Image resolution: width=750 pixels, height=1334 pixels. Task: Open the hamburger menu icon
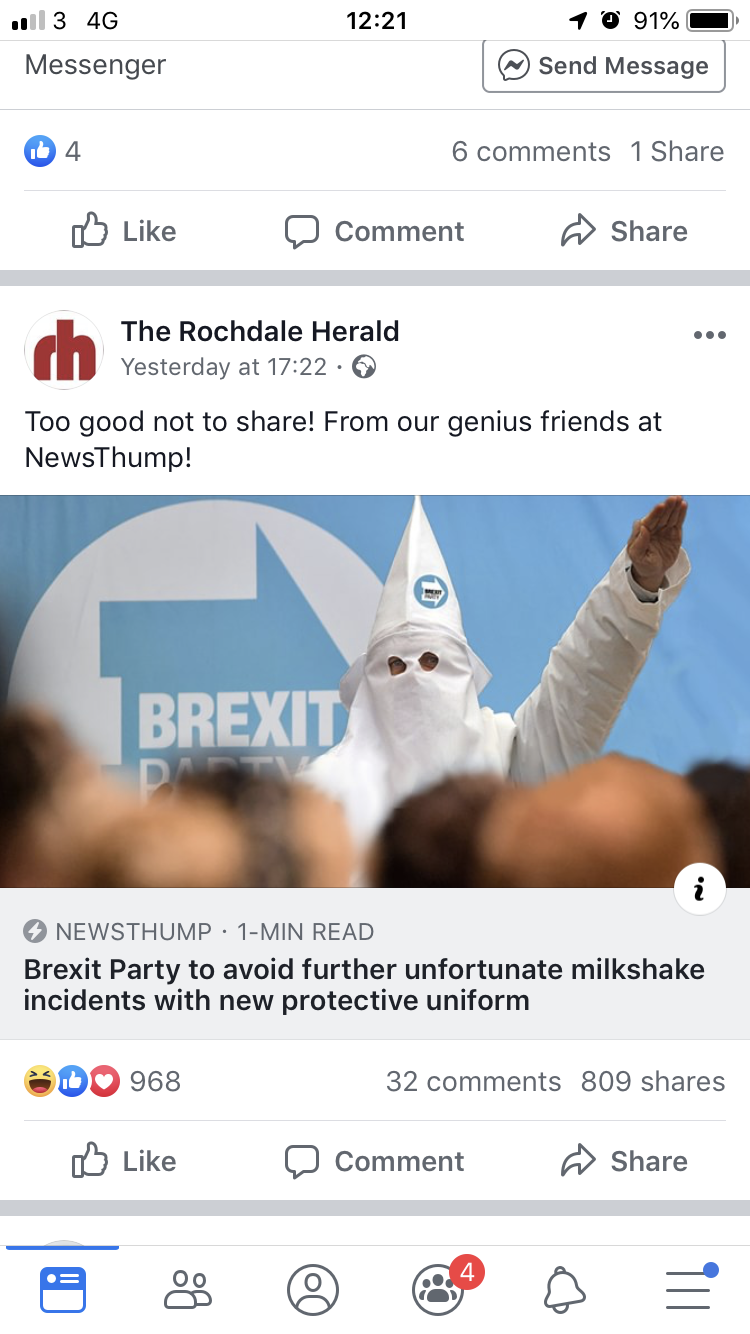[690, 1288]
